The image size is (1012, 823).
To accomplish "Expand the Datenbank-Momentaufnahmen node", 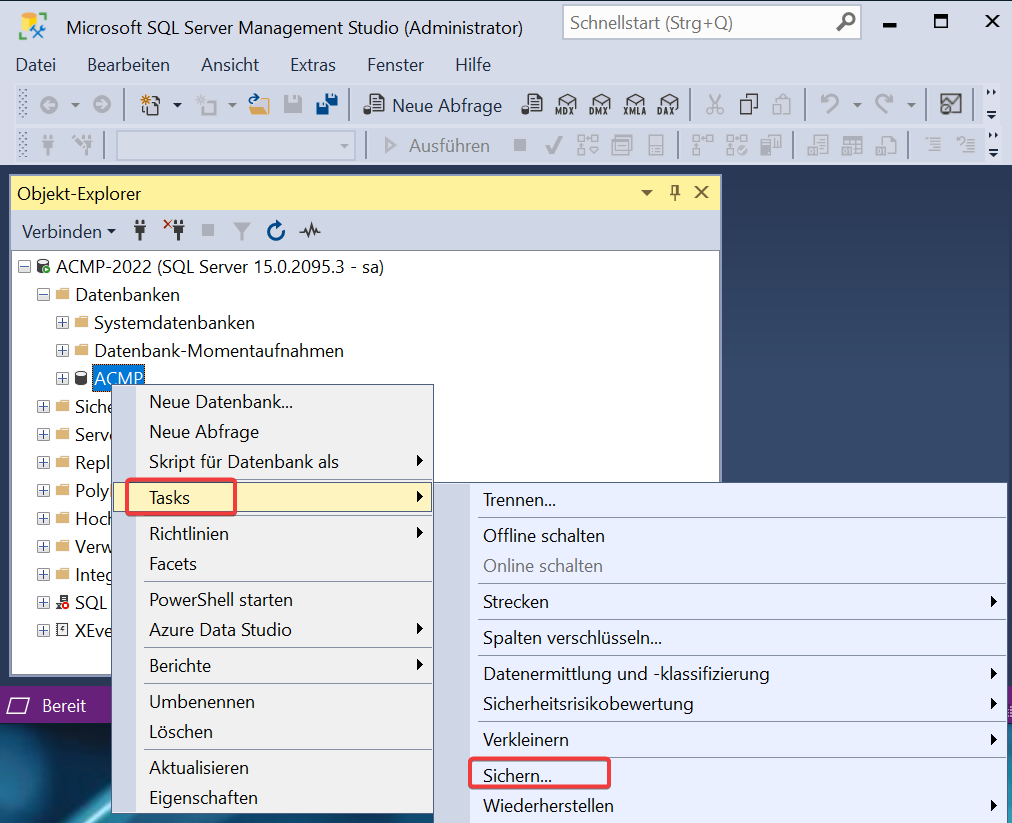I will coord(62,351).
